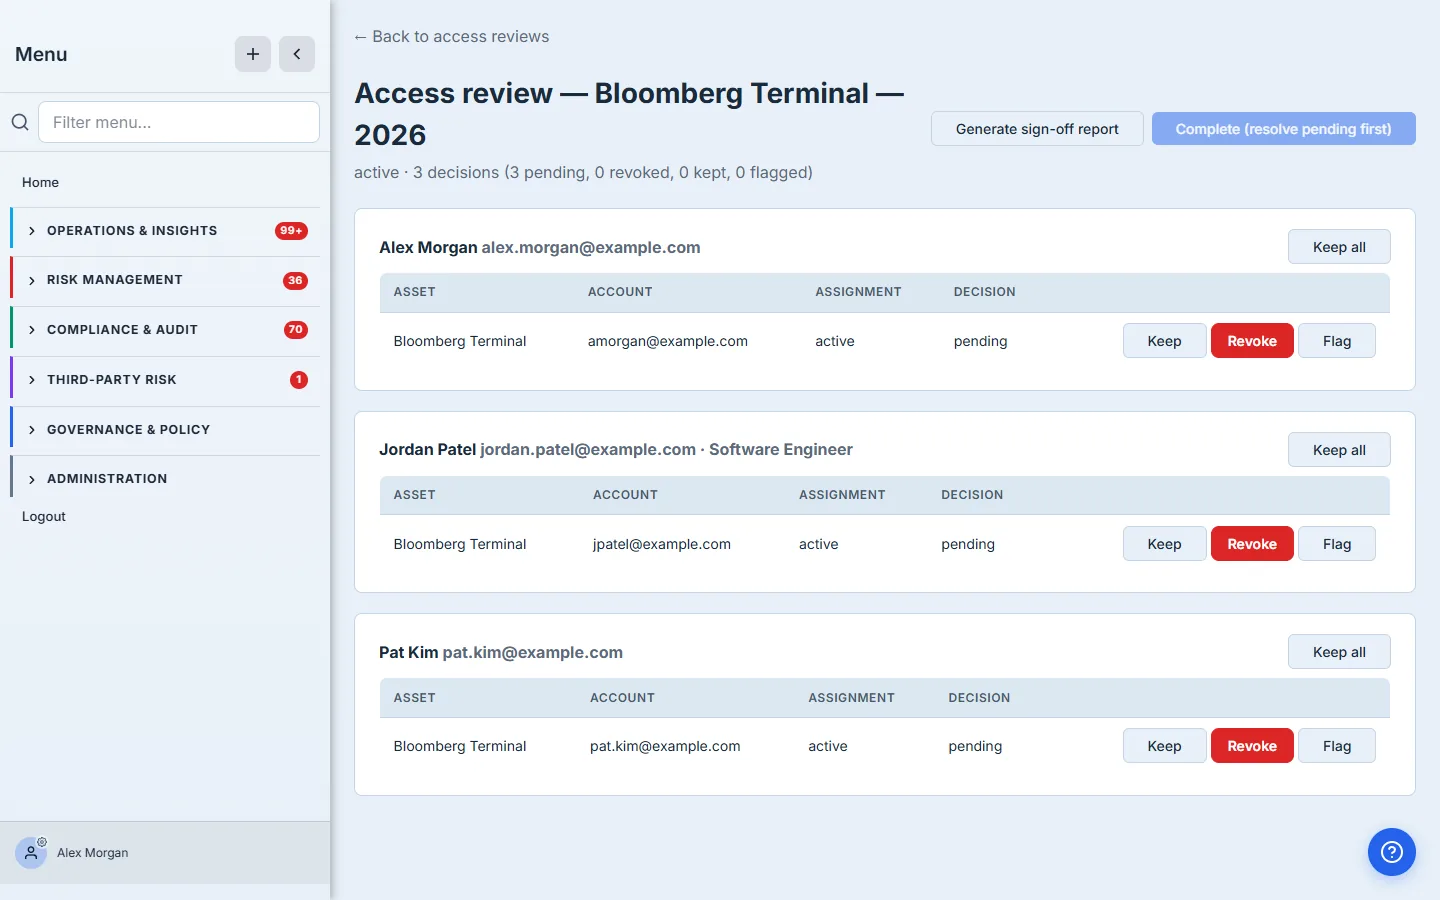Click Alex Morgan name in footer
The width and height of the screenshot is (1440, 900).
[93, 853]
